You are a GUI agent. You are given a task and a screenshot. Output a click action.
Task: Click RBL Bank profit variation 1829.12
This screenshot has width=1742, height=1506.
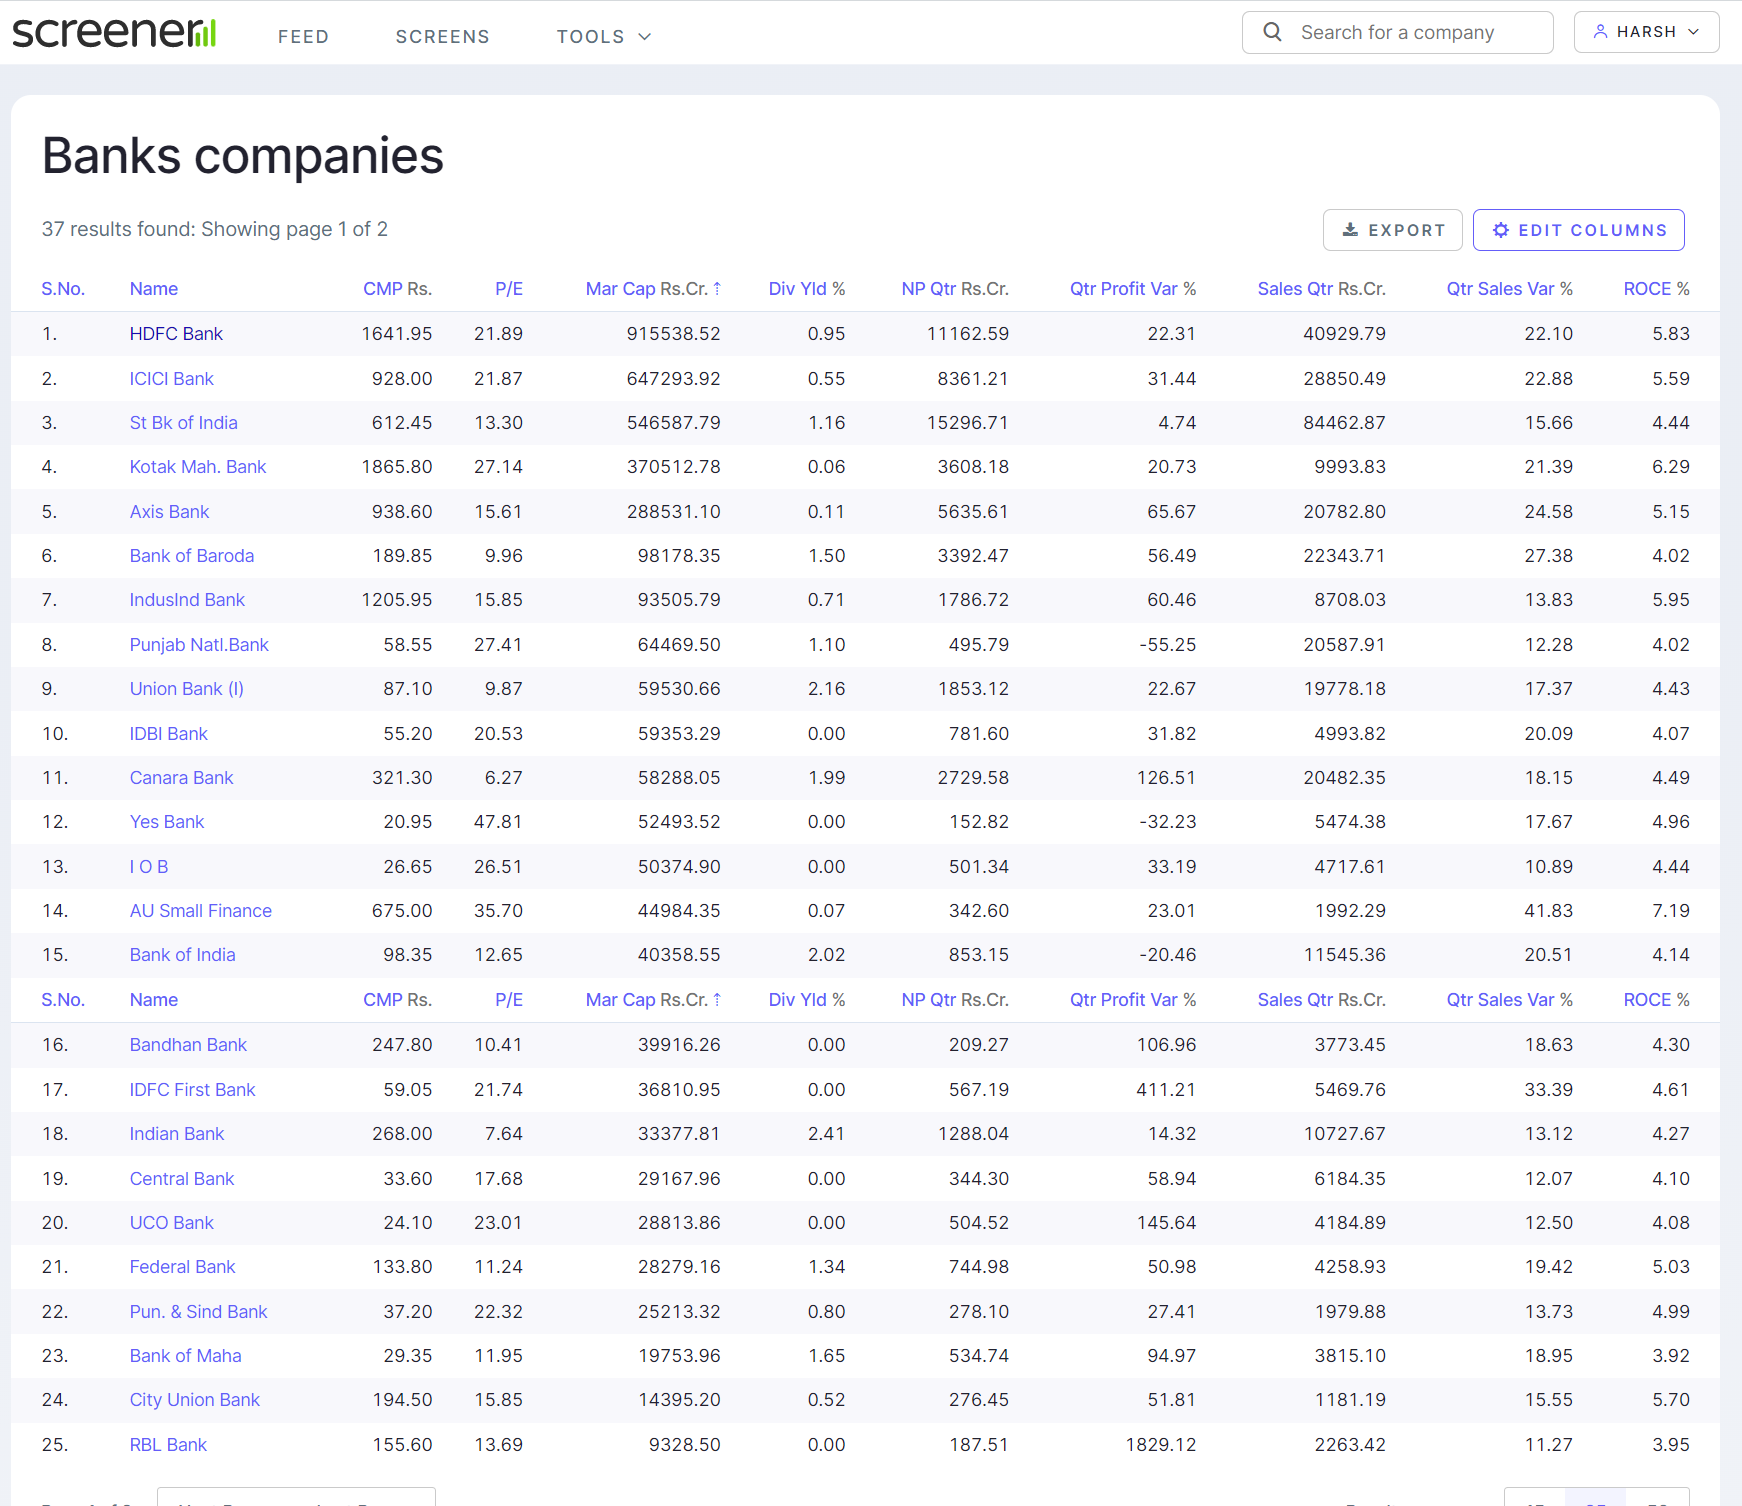[x=1161, y=1445]
